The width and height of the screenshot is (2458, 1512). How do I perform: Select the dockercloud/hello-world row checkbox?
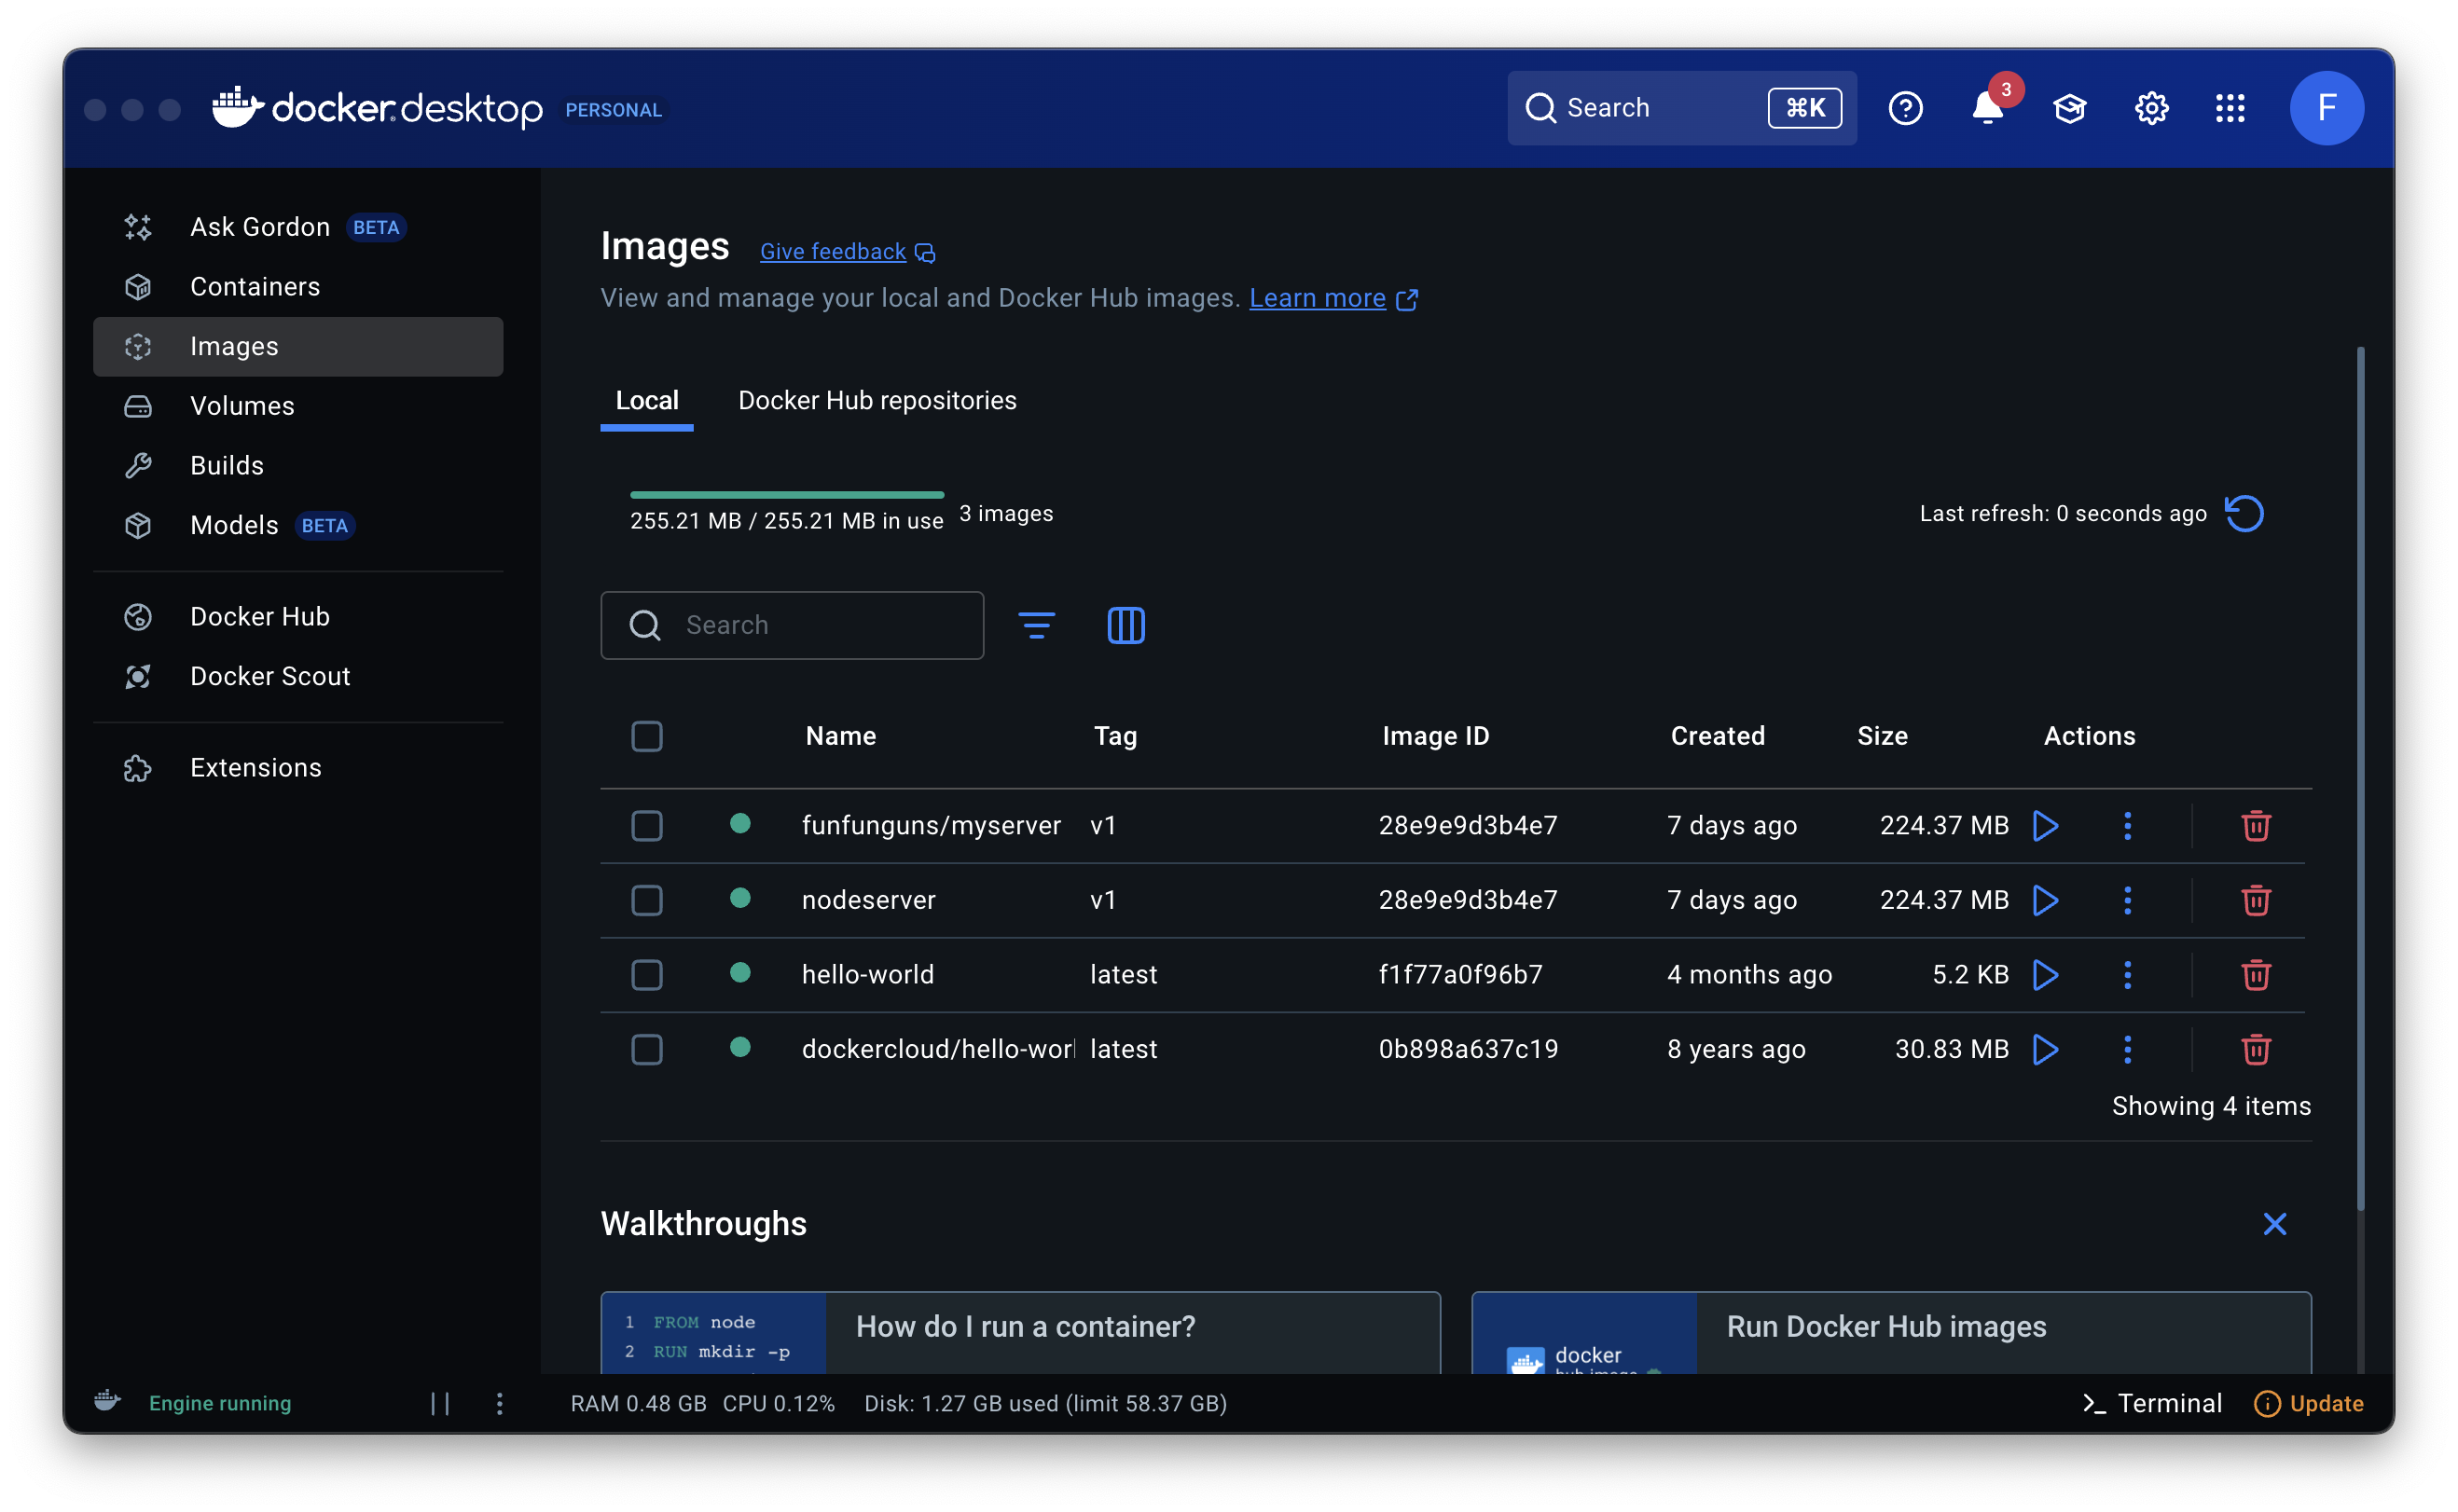tap(647, 1050)
